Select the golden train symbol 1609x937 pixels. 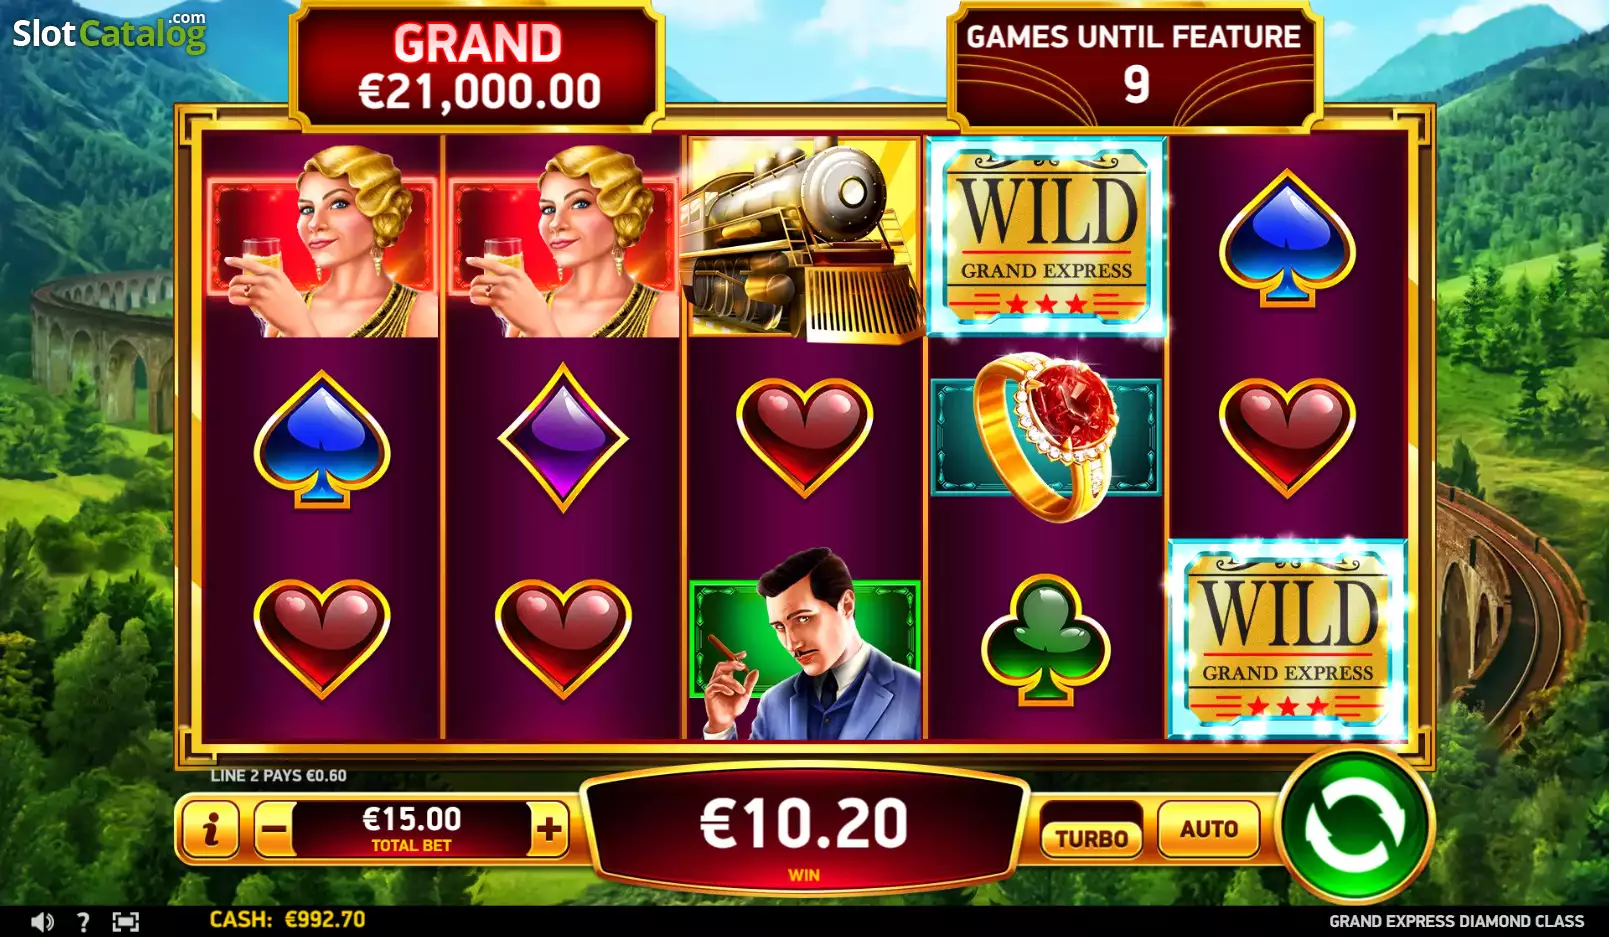click(804, 238)
